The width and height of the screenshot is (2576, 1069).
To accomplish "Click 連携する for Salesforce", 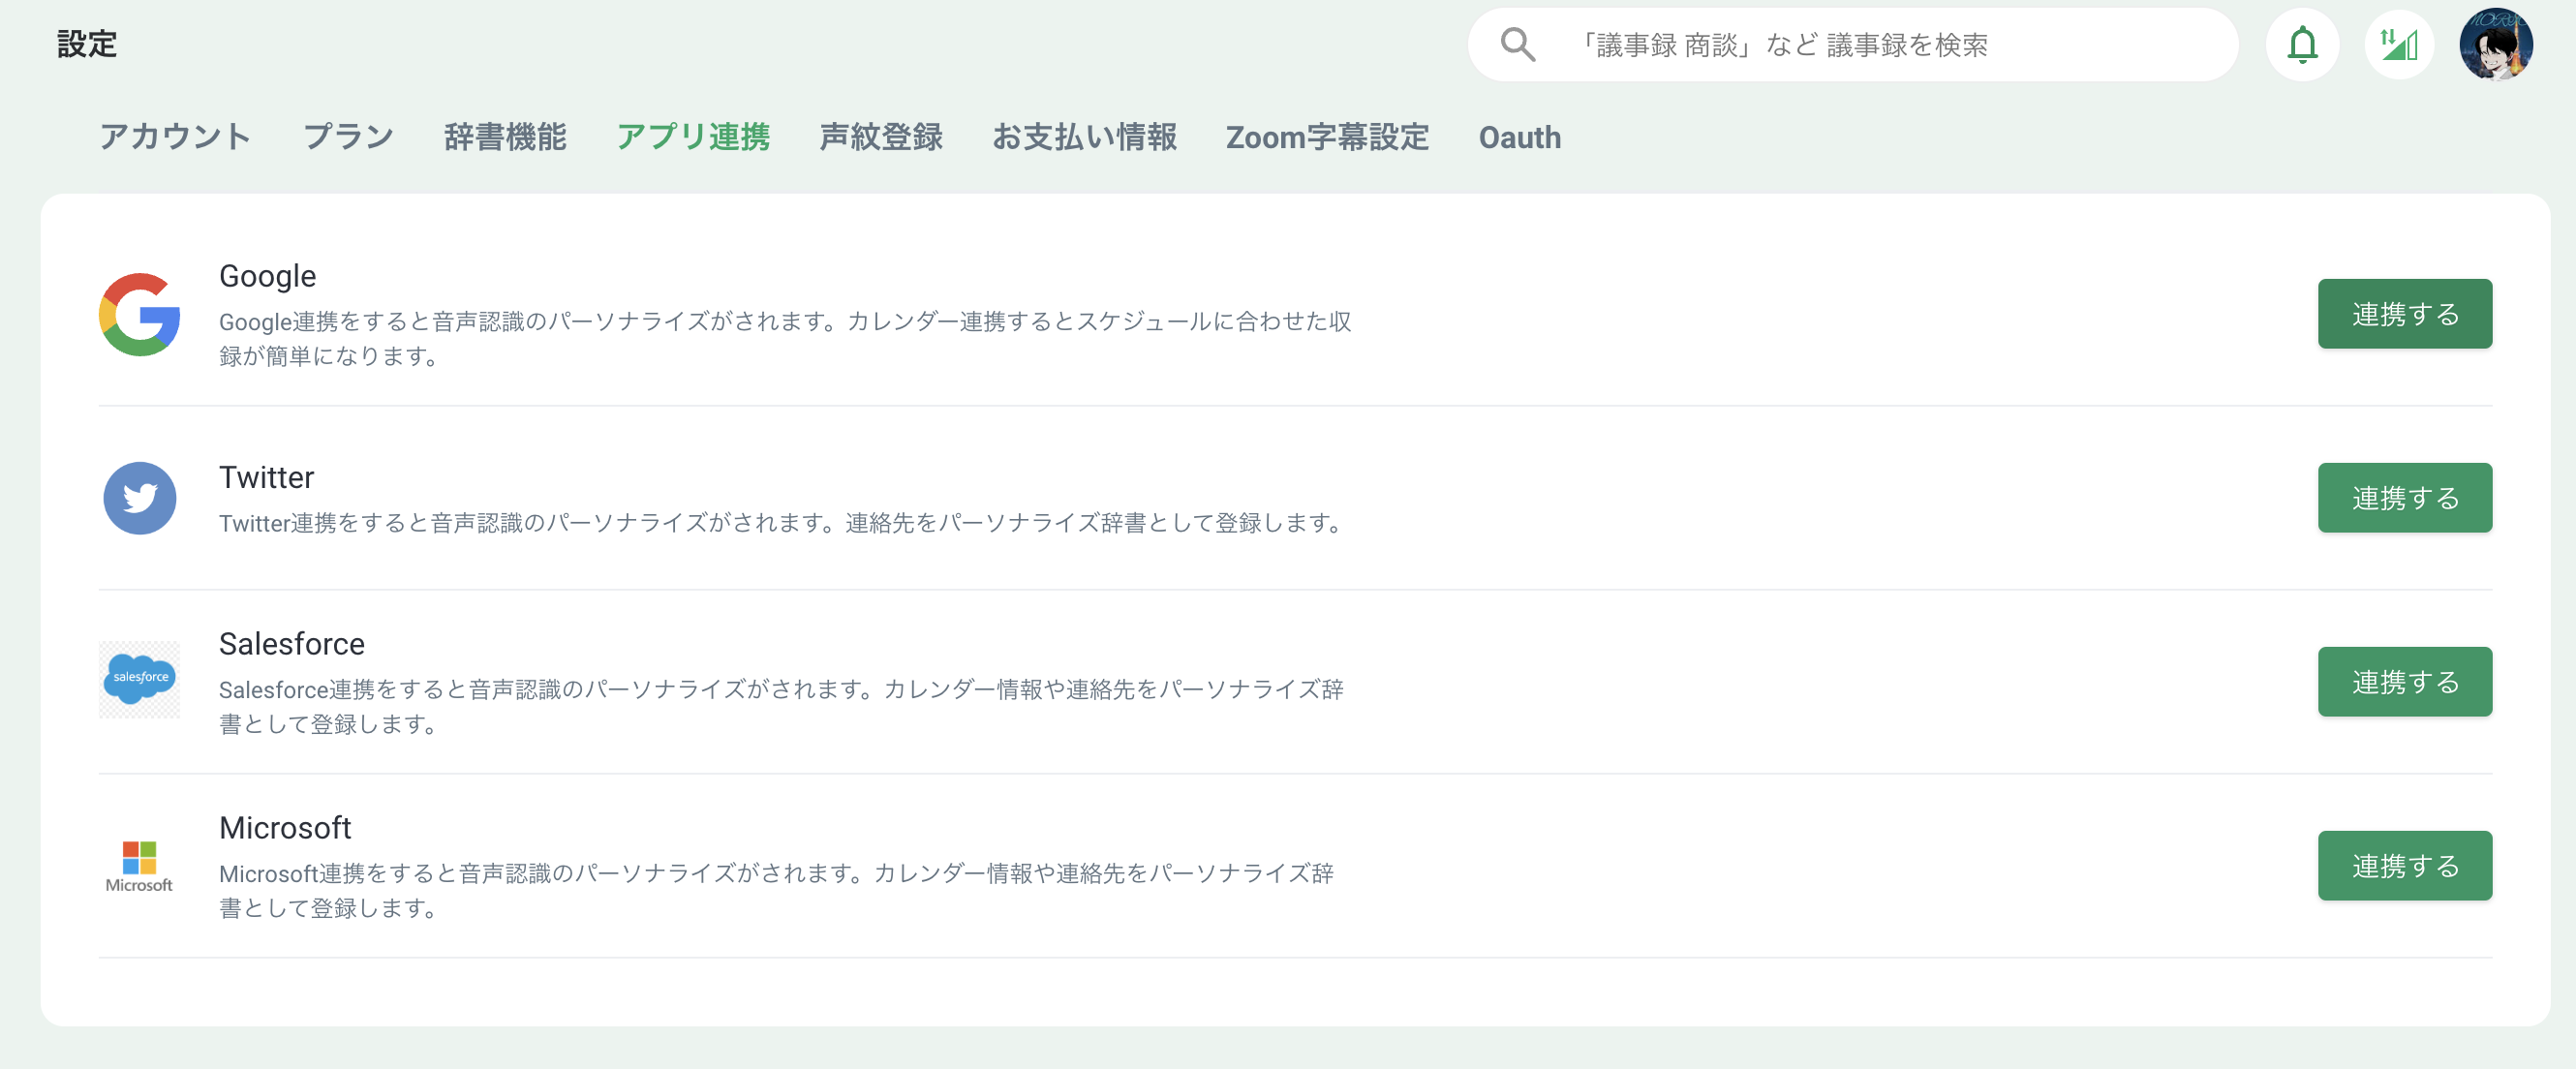I will [x=2405, y=682].
